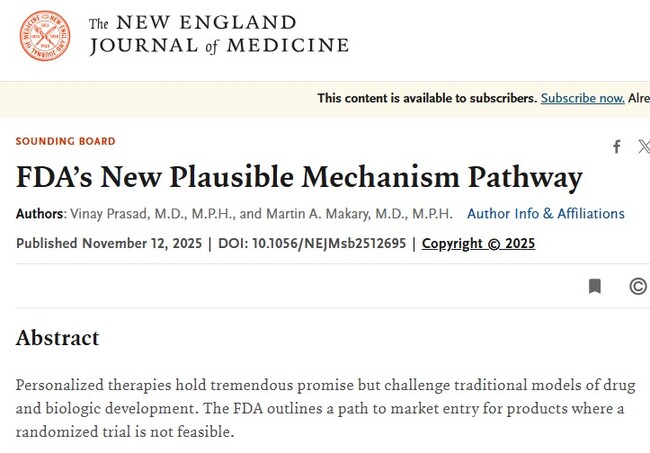Click the Abstract section heading
The height and width of the screenshot is (453, 650).
pyautogui.click(x=57, y=338)
